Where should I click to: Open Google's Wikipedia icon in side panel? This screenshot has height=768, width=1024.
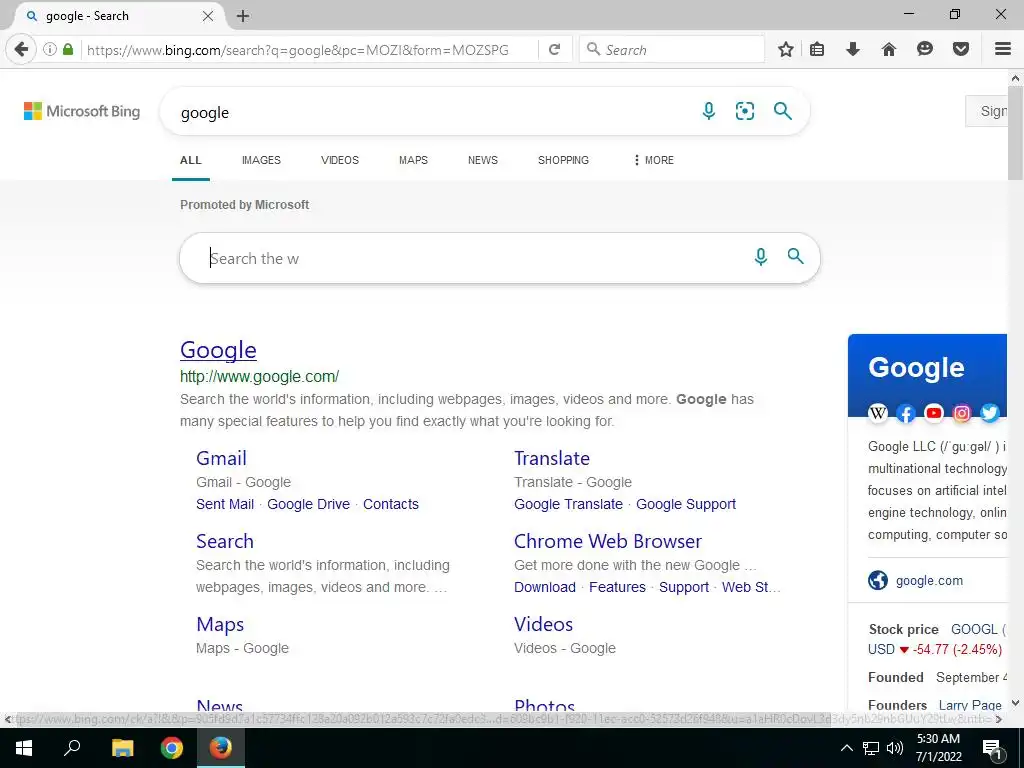pyautogui.click(x=878, y=413)
